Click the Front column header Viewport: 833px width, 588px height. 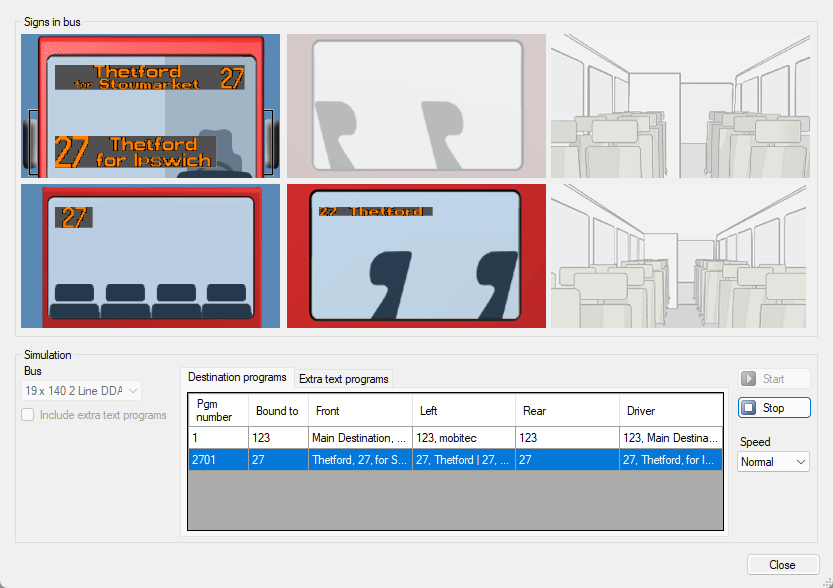coord(359,411)
